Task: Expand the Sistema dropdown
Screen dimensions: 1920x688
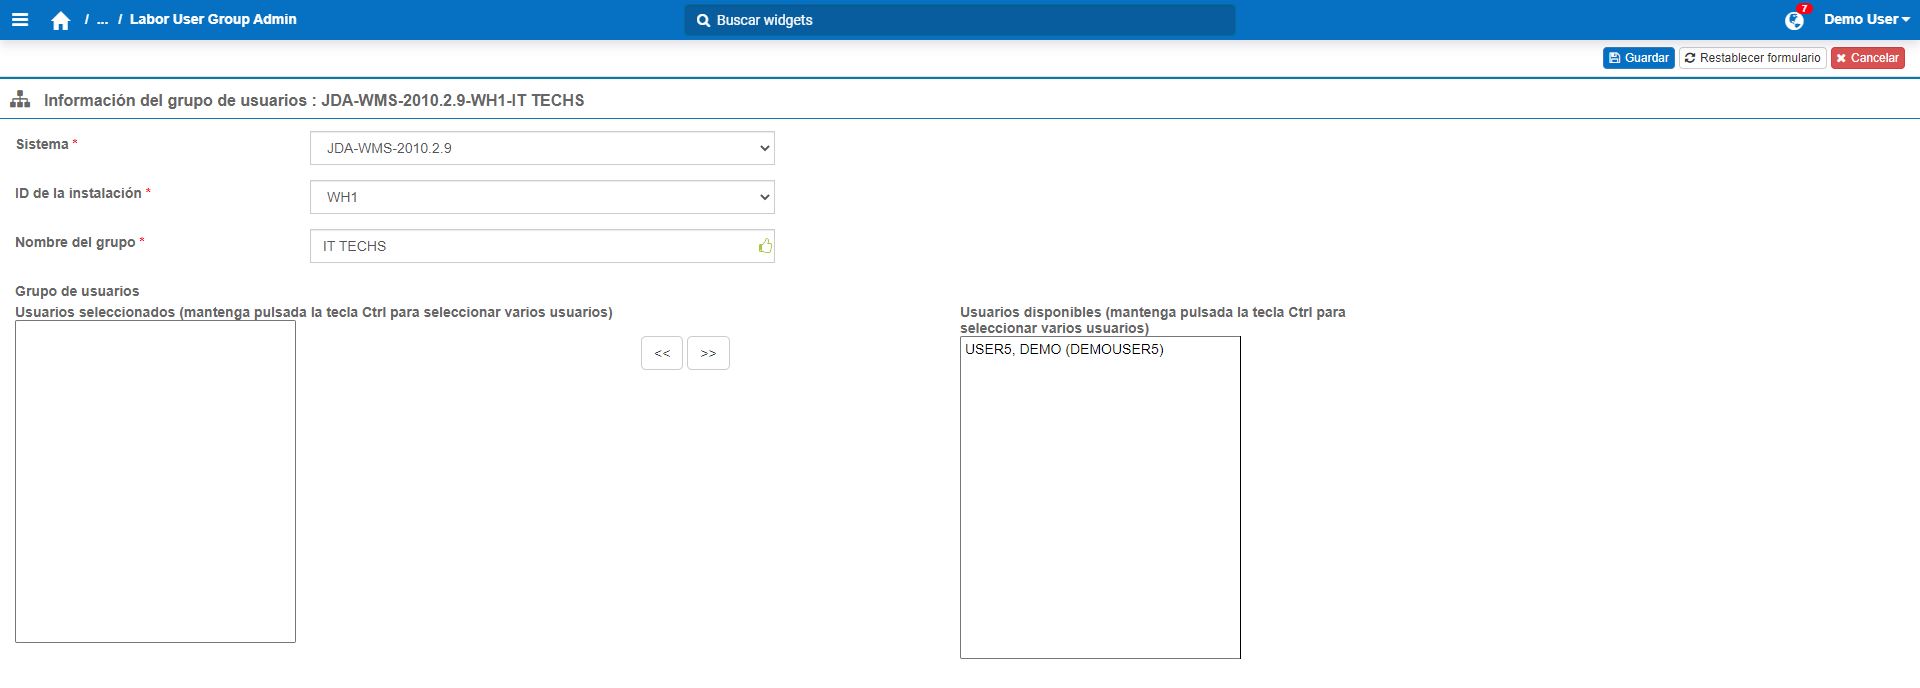Action: click(x=542, y=148)
